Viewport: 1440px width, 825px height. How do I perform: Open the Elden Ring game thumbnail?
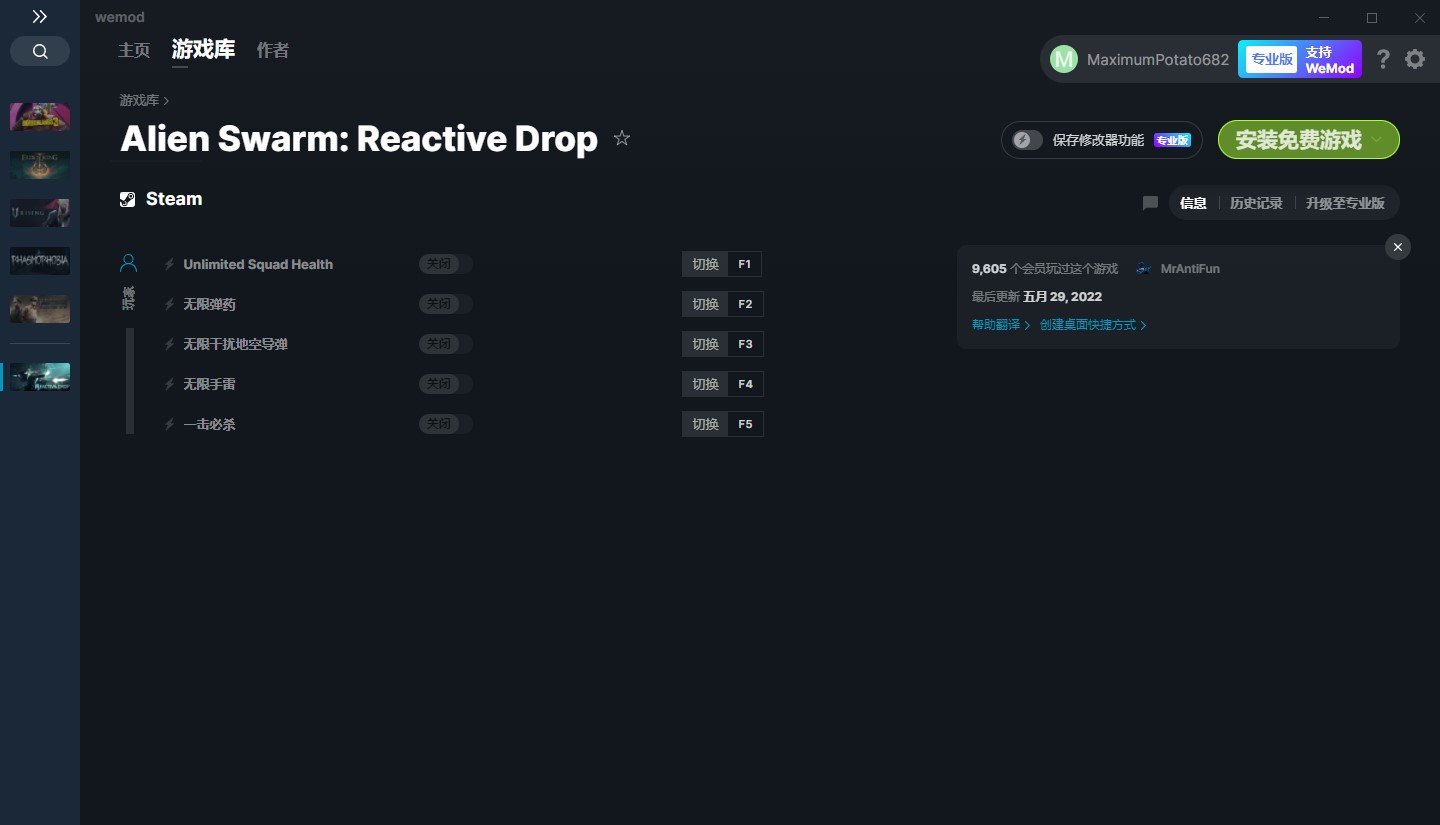pyautogui.click(x=40, y=165)
